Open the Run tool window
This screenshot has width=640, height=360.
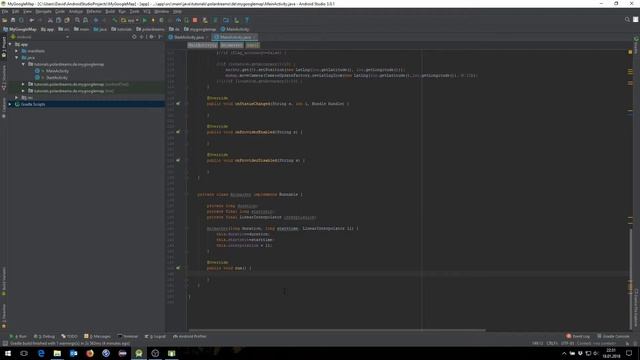coord(18,336)
